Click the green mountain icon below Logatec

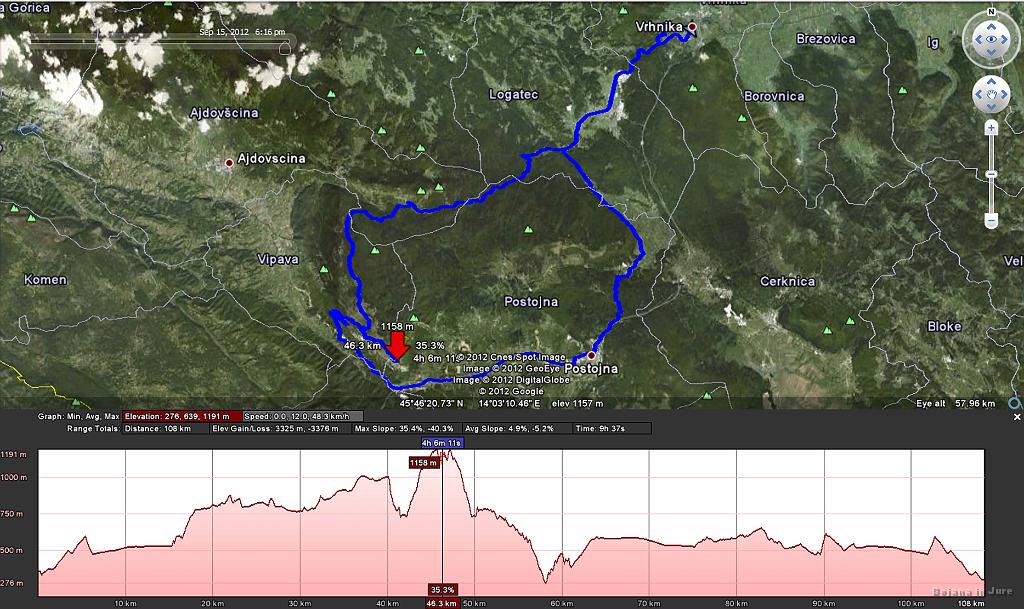pyautogui.click(x=528, y=230)
